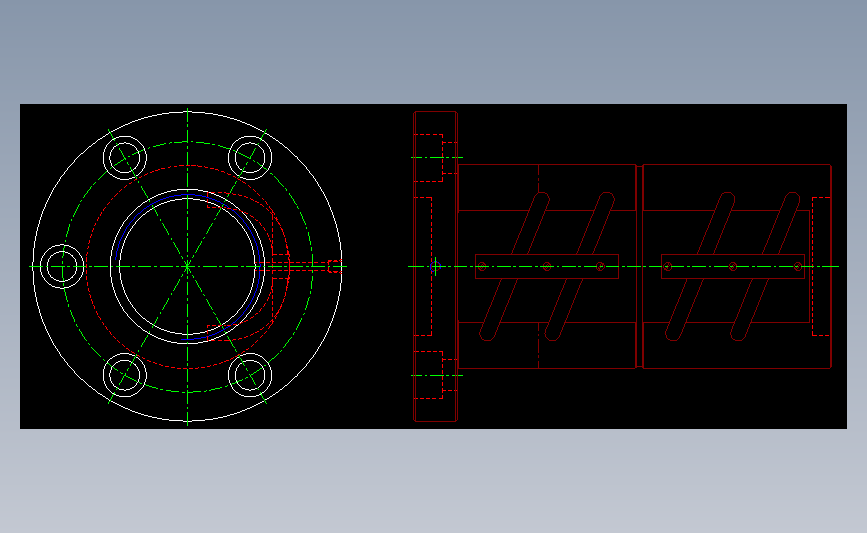This screenshot has width=867, height=533.
Task: Select the dashed recess outline at right nut end
Action: [821, 266]
